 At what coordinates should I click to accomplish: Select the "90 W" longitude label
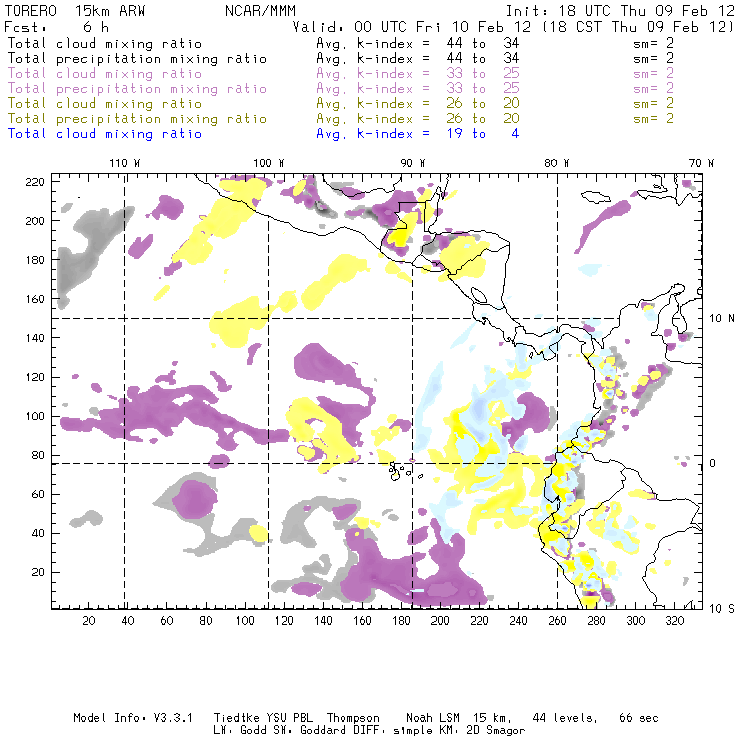pyautogui.click(x=412, y=163)
